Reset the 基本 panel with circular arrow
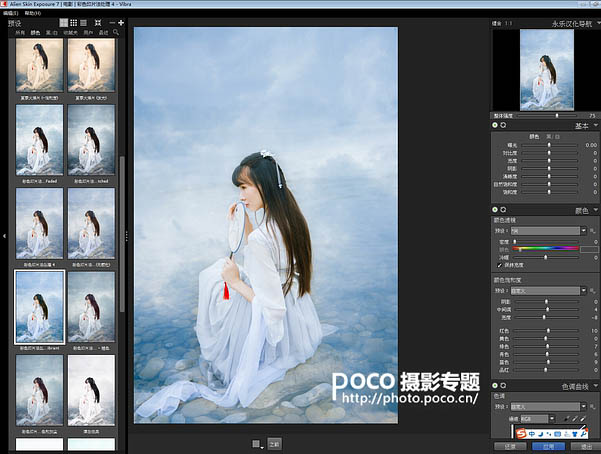 click(x=503, y=125)
